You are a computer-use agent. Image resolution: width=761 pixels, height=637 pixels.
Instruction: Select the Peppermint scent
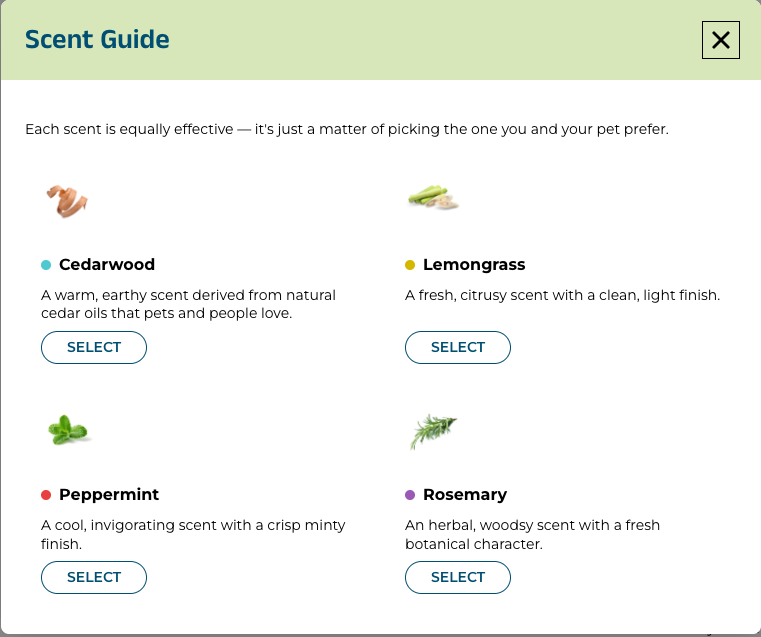pyautogui.click(x=94, y=577)
